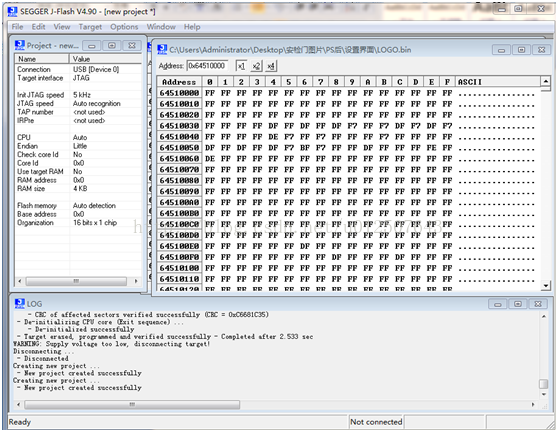Viewport: 558px width, 432px height.
Task: Select the Endian row
Action: [x=78, y=146]
